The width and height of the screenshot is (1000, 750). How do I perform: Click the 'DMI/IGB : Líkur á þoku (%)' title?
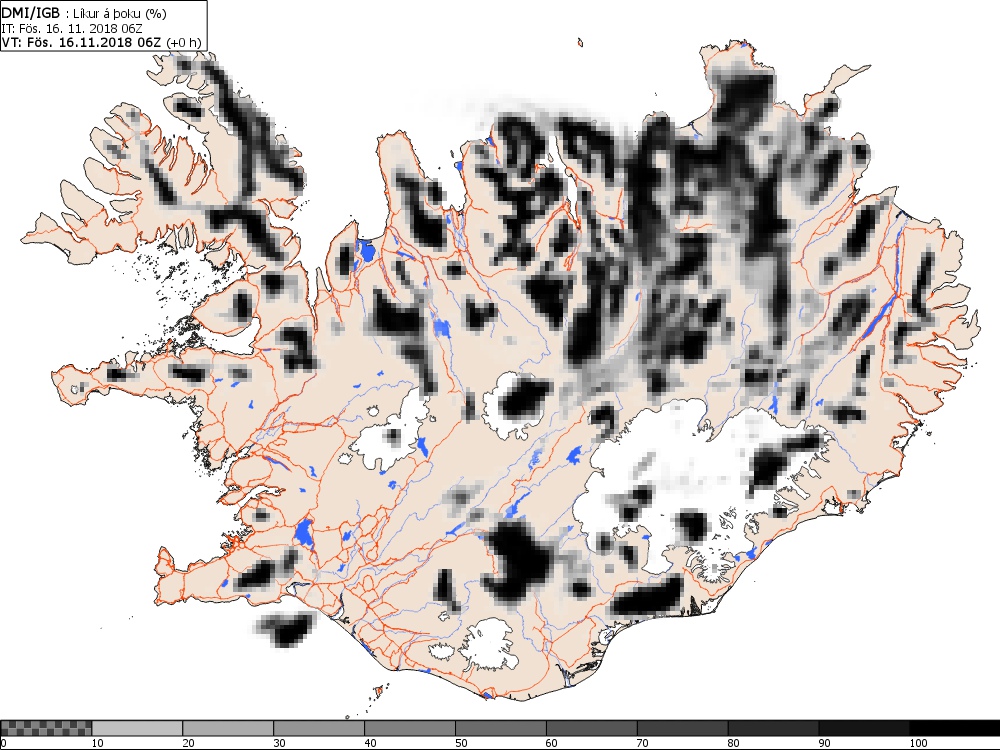[84, 14]
